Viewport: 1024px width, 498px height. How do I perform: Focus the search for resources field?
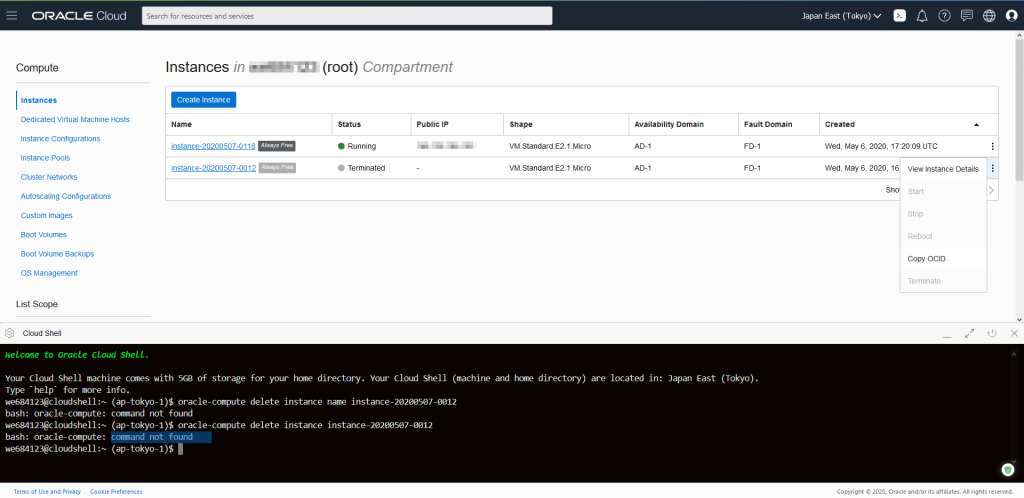click(x=347, y=16)
